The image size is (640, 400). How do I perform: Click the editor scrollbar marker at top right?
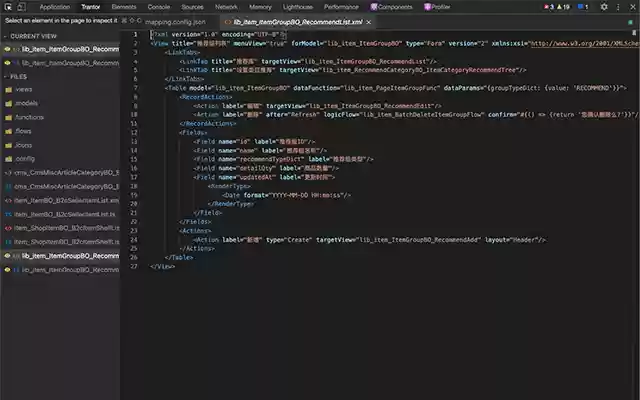pyautogui.click(x=634, y=33)
